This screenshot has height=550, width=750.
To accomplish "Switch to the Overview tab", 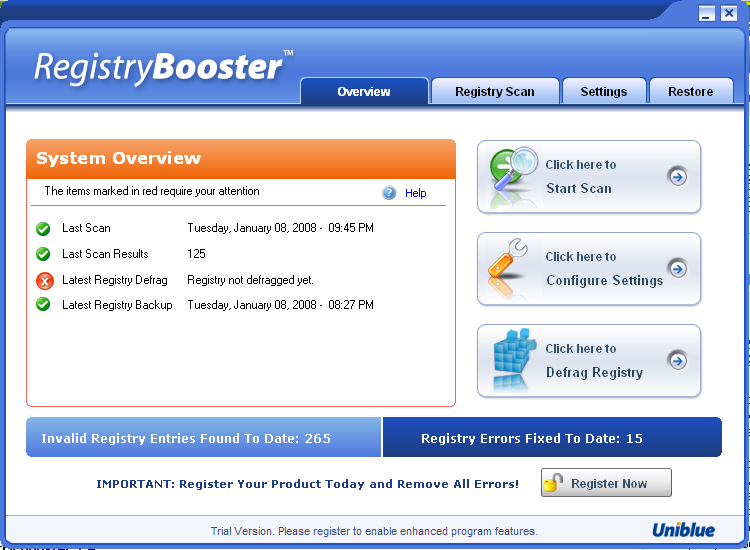I will coord(364,91).
